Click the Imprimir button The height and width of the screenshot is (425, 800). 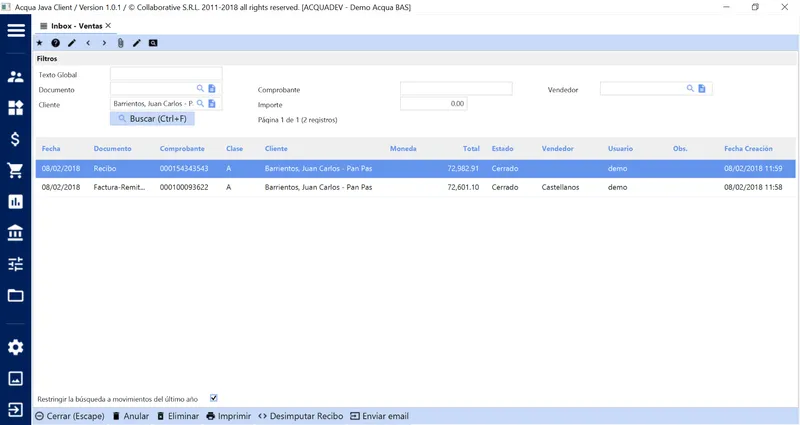(x=229, y=416)
